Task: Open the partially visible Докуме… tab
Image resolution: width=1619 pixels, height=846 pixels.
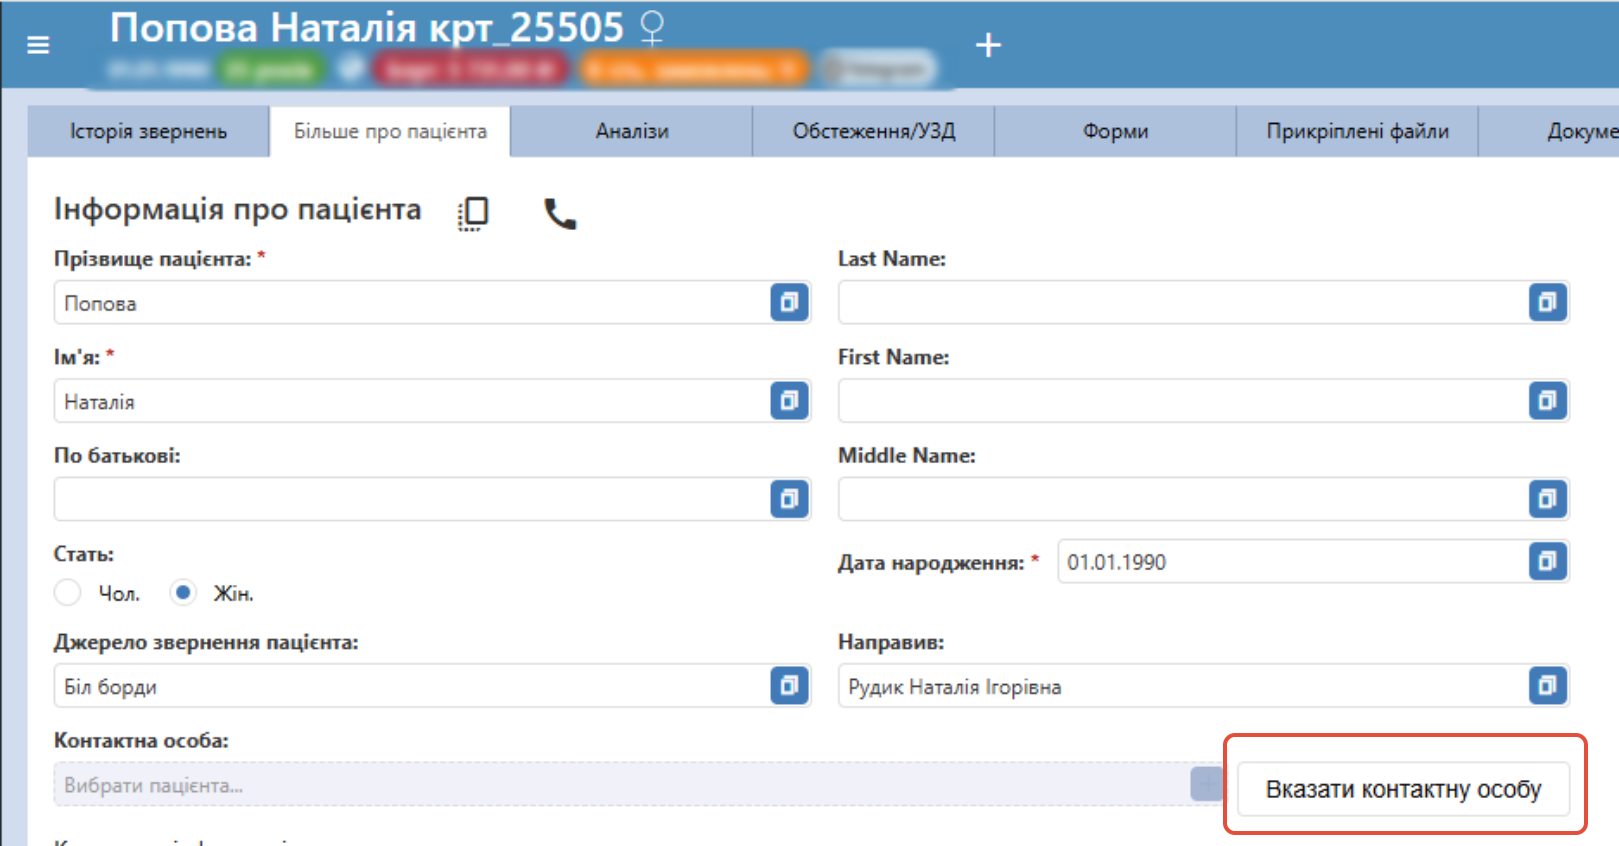Action: click(x=1550, y=132)
